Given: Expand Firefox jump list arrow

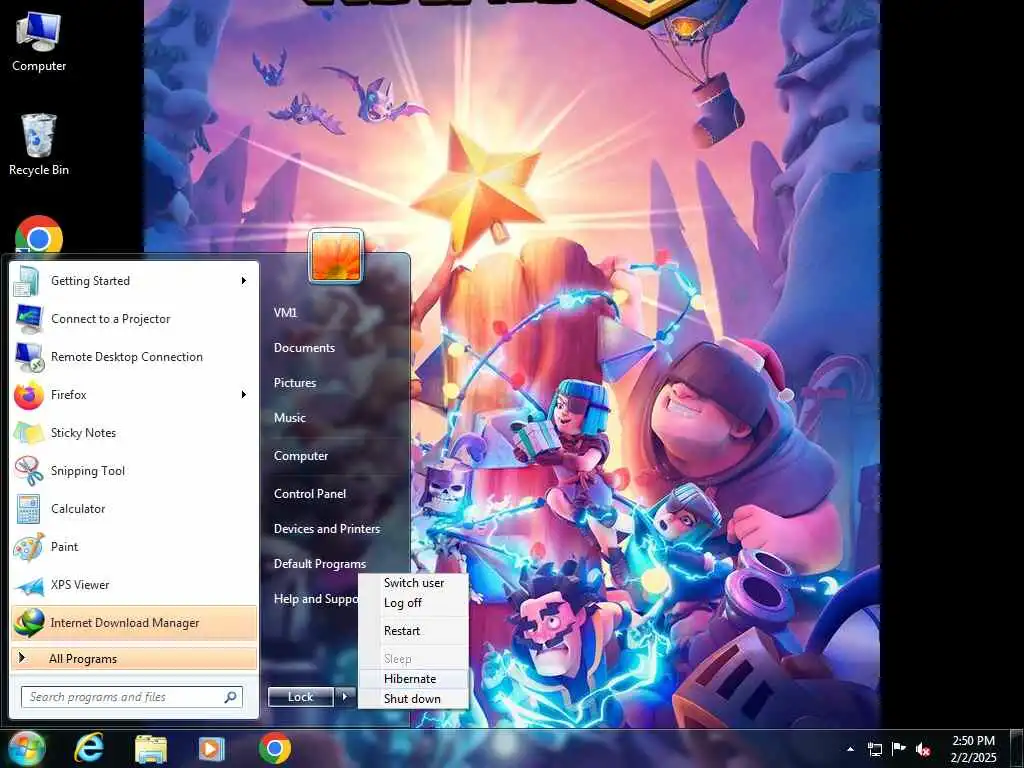Looking at the screenshot, I should (x=244, y=394).
